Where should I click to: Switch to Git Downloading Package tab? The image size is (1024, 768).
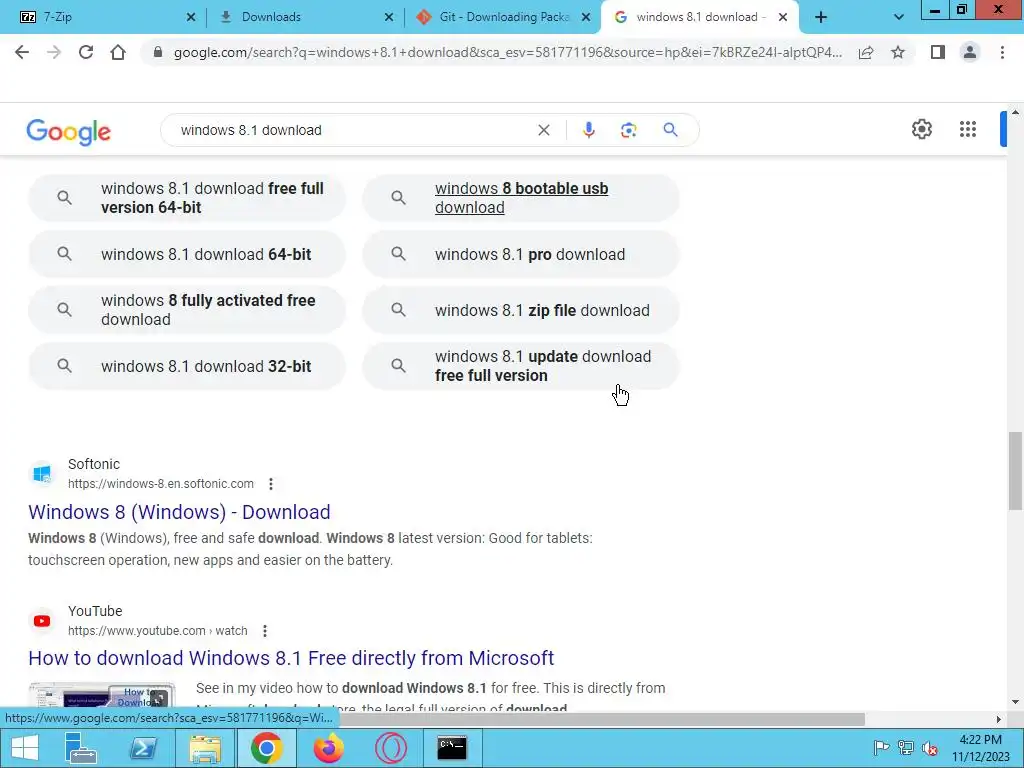tap(502, 17)
